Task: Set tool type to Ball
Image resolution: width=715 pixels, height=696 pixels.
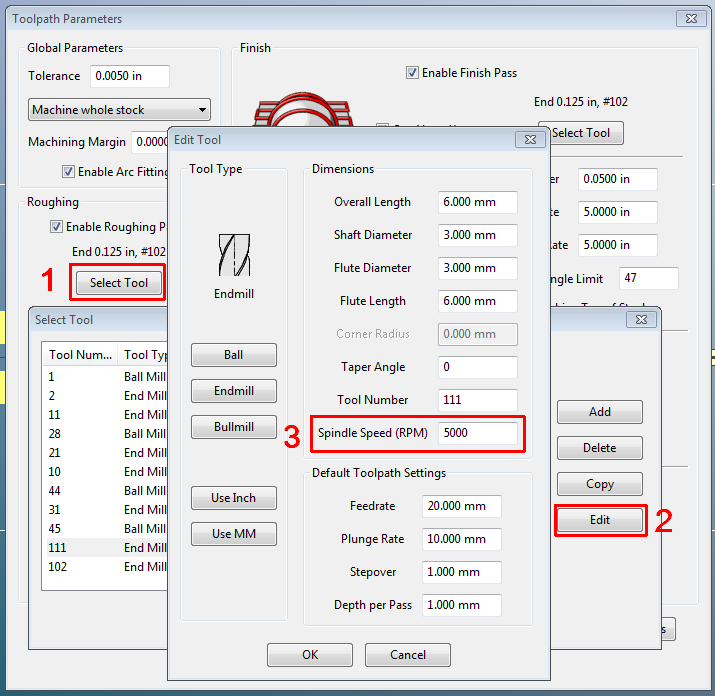Action: point(233,355)
